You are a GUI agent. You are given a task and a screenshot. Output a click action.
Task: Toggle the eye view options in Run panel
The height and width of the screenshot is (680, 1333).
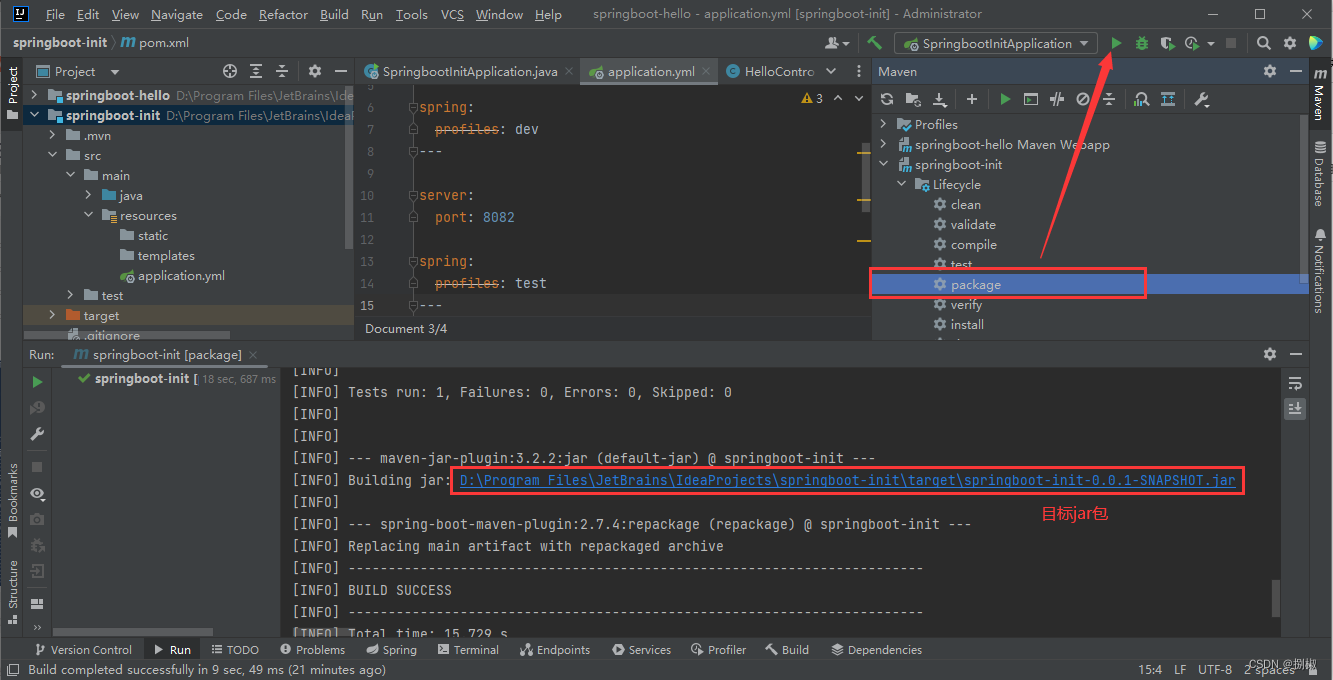pyautogui.click(x=37, y=493)
